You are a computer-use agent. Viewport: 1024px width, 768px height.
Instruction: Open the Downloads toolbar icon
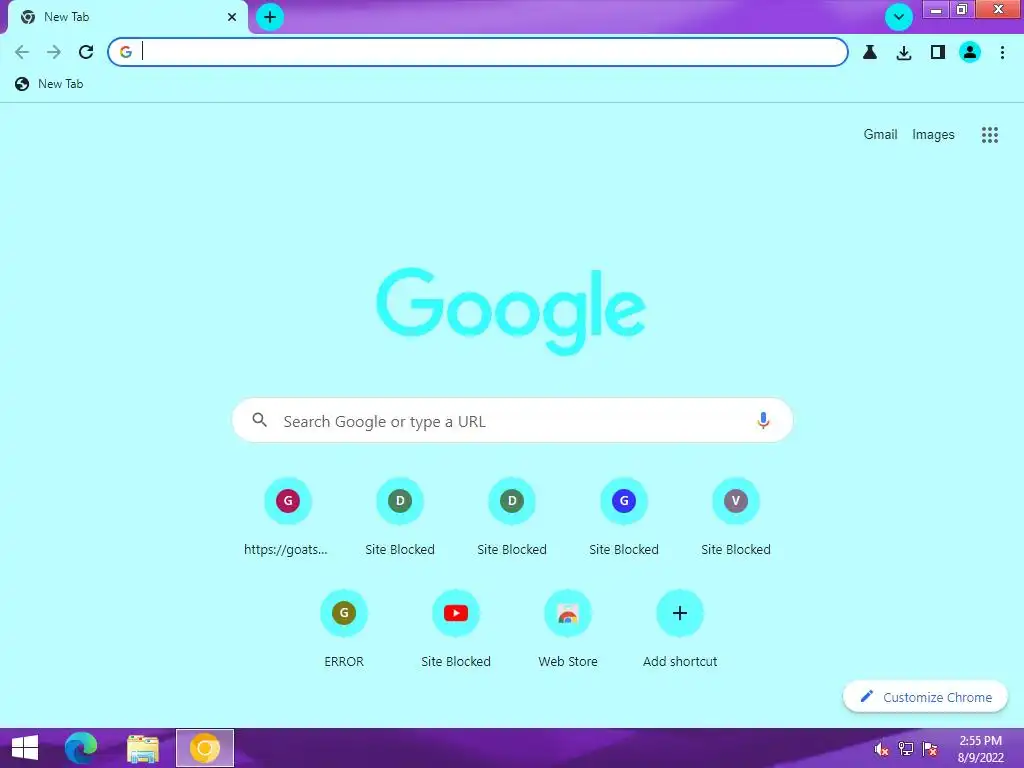pyautogui.click(x=904, y=52)
